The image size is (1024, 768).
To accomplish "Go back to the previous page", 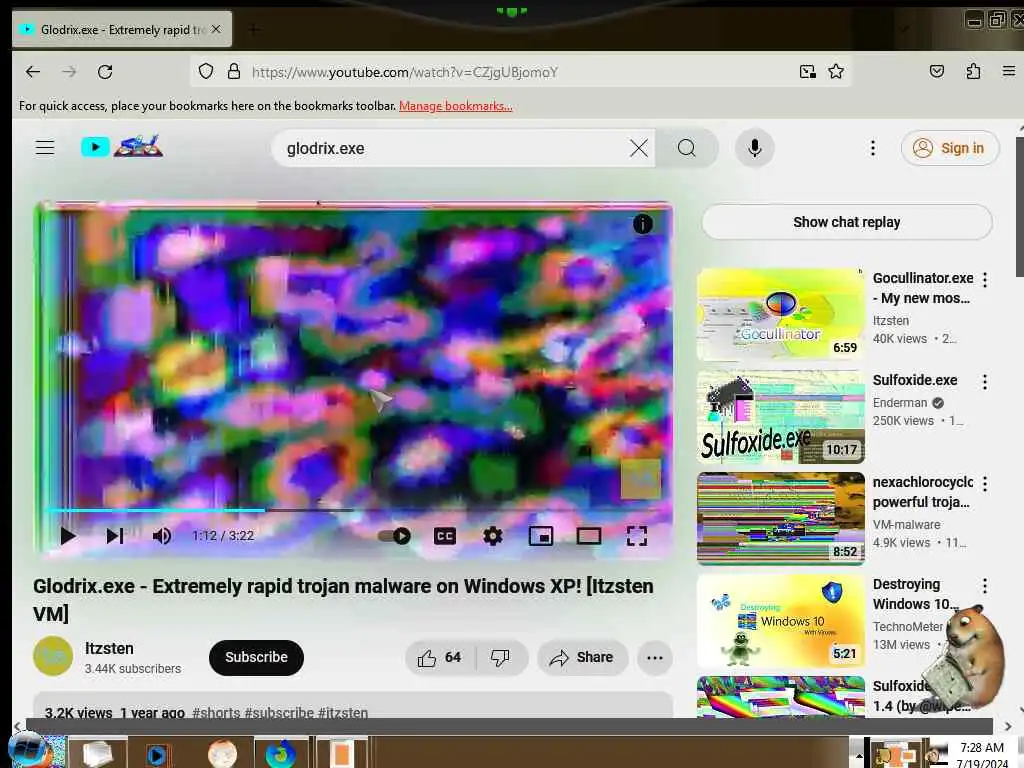I will (x=33, y=72).
